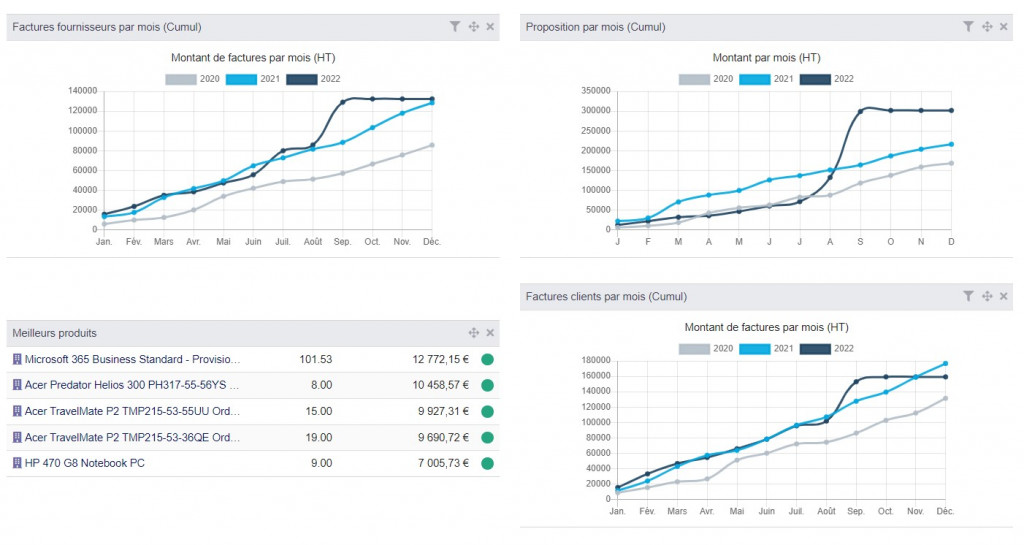Click 2022 dark swatch in Factures fournisseurs legend
The height and width of the screenshot is (545, 1024).
click(302, 79)
